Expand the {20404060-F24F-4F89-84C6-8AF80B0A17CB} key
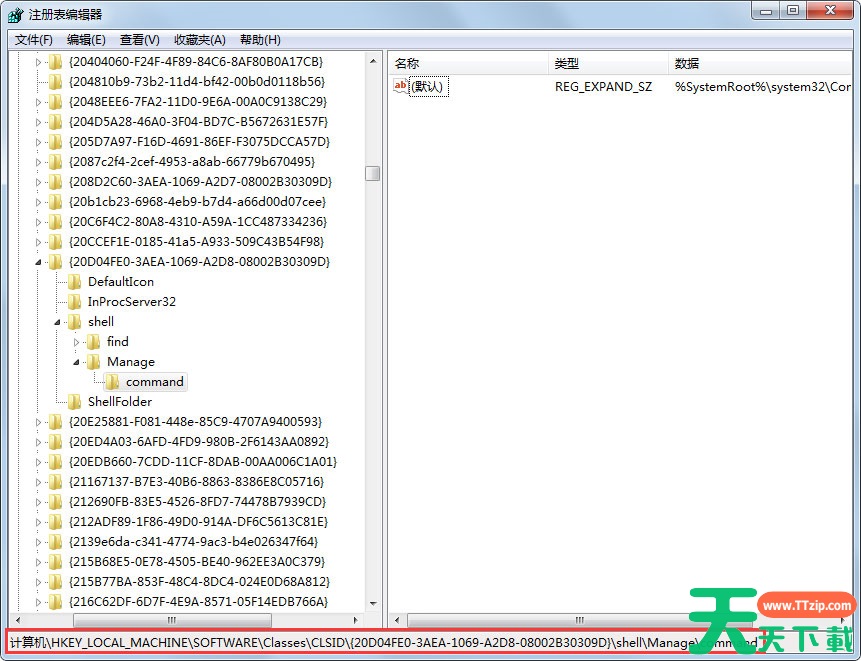The image size is (861, 661). tap(38, 62)
